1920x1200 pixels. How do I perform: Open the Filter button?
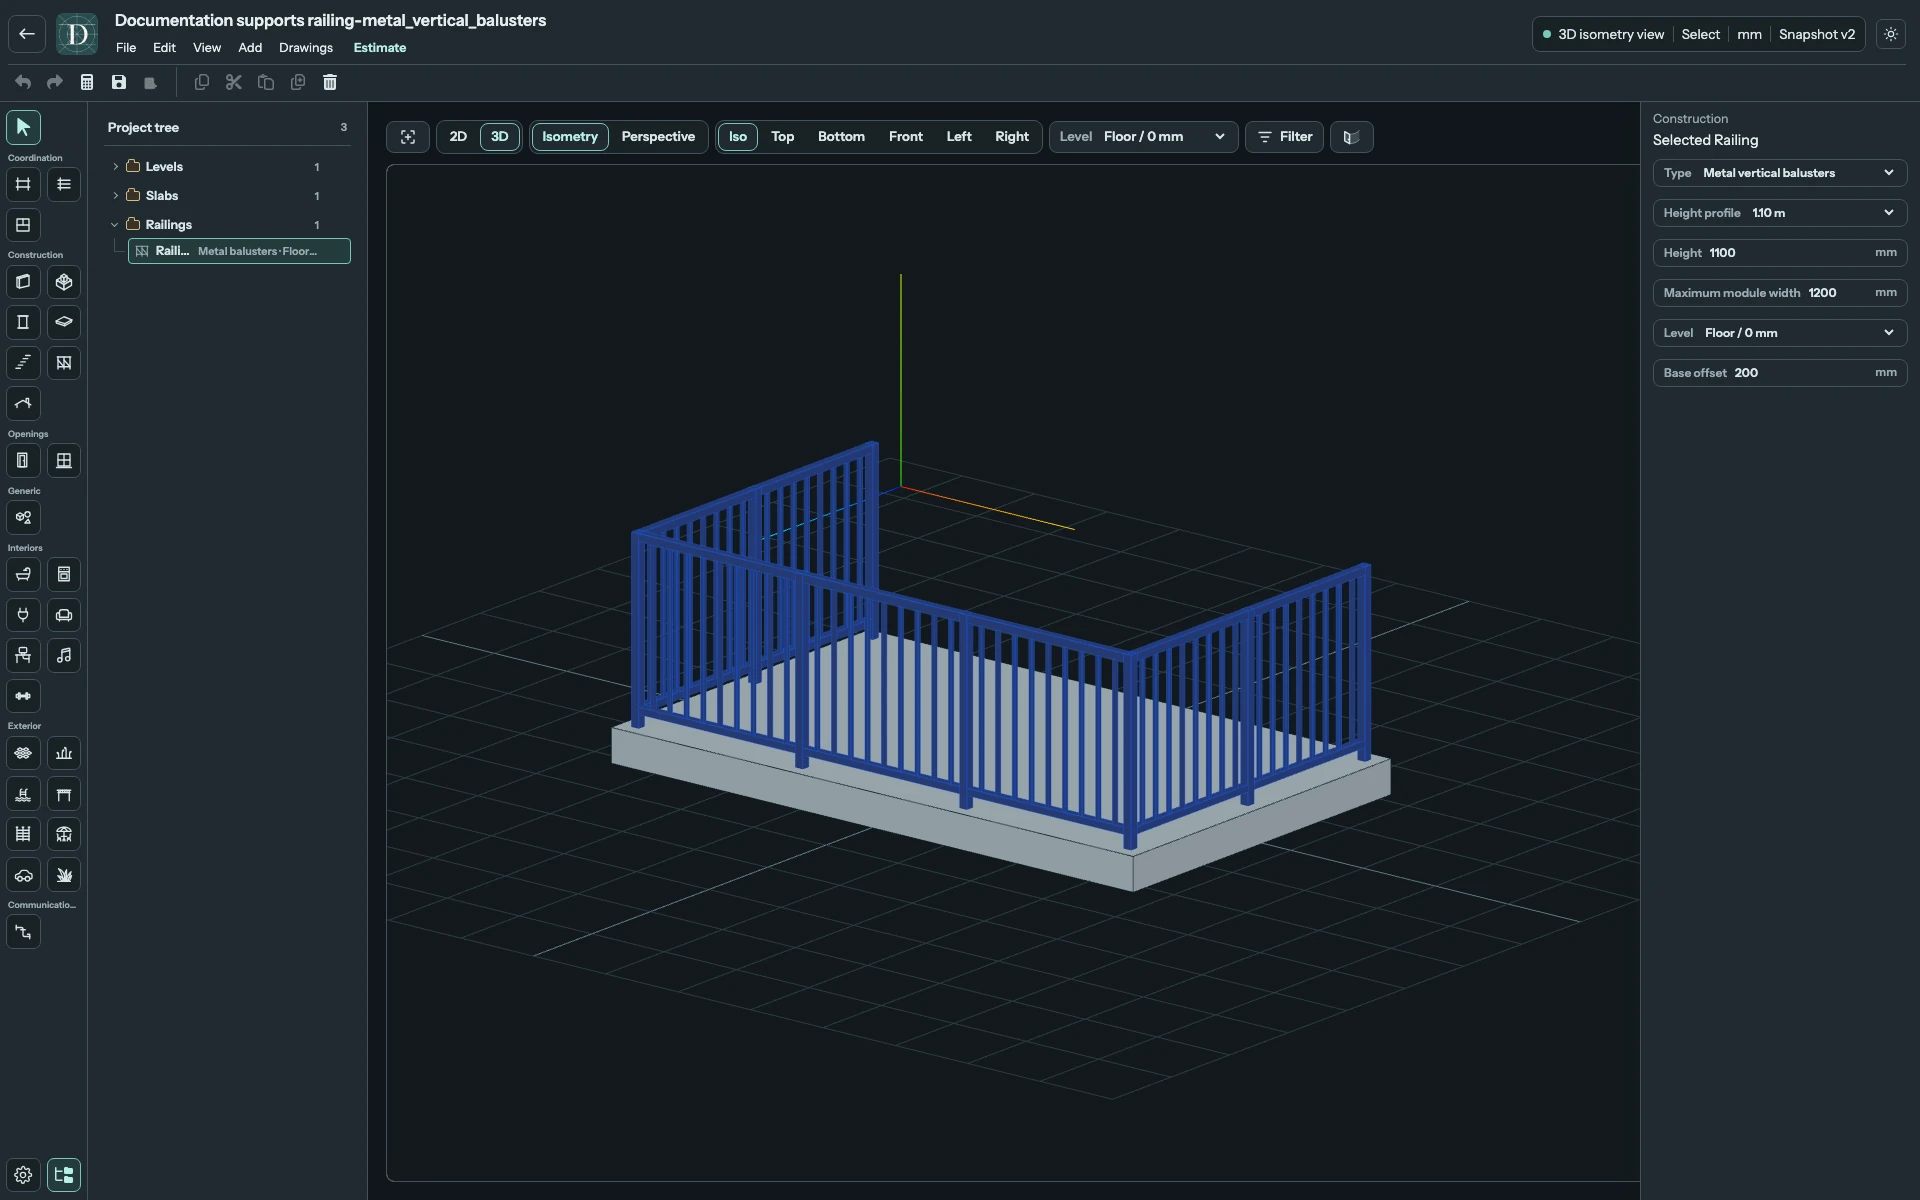[x=1285, y=137]
